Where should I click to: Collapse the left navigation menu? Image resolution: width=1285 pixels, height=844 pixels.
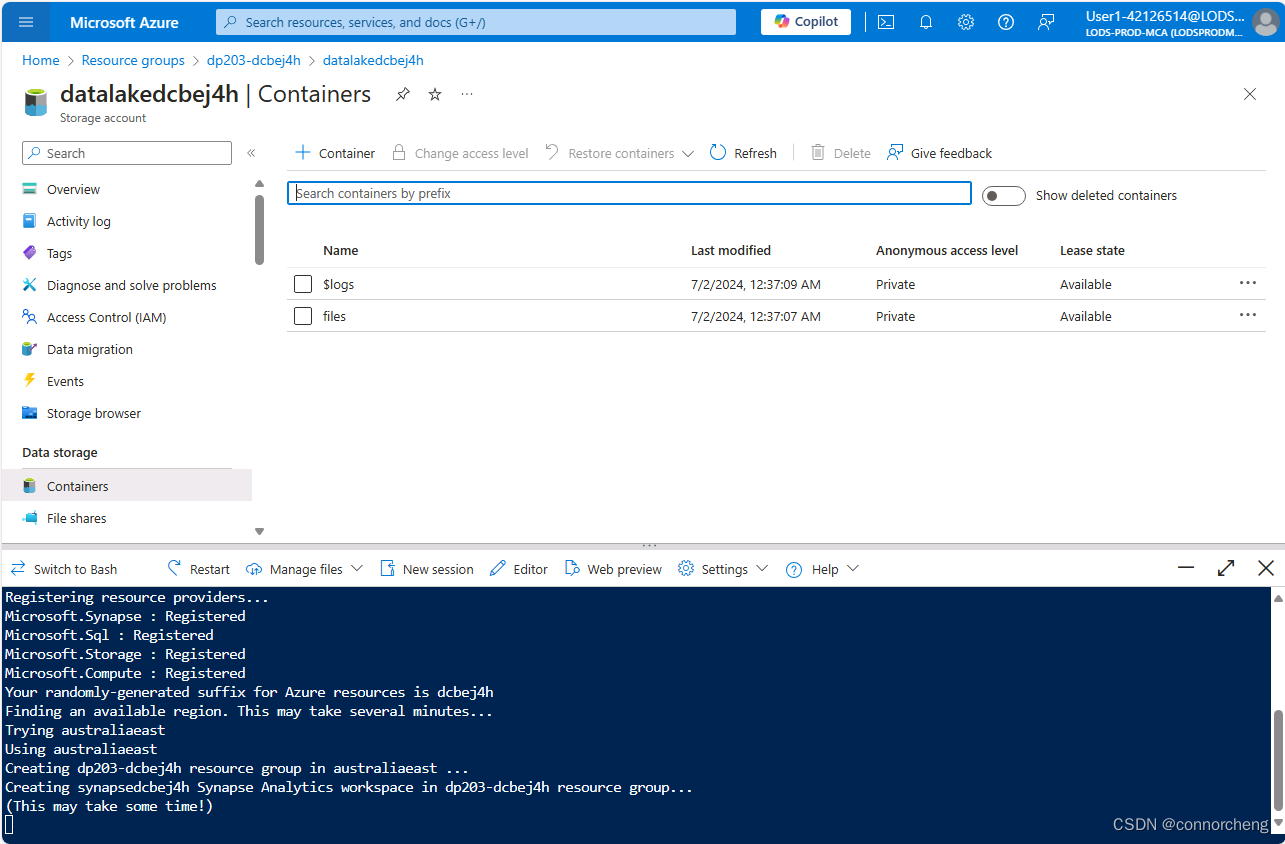(x=251, y=153)
